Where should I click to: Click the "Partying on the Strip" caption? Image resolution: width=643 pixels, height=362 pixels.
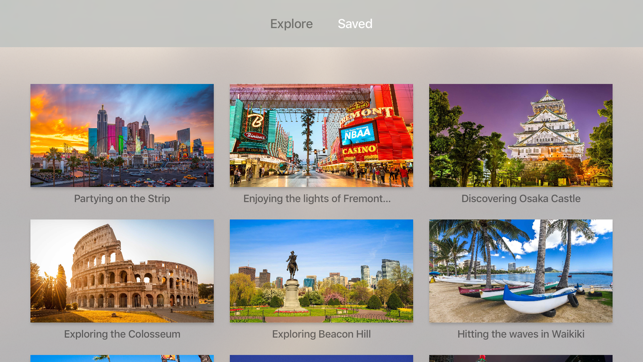point(122,199)
